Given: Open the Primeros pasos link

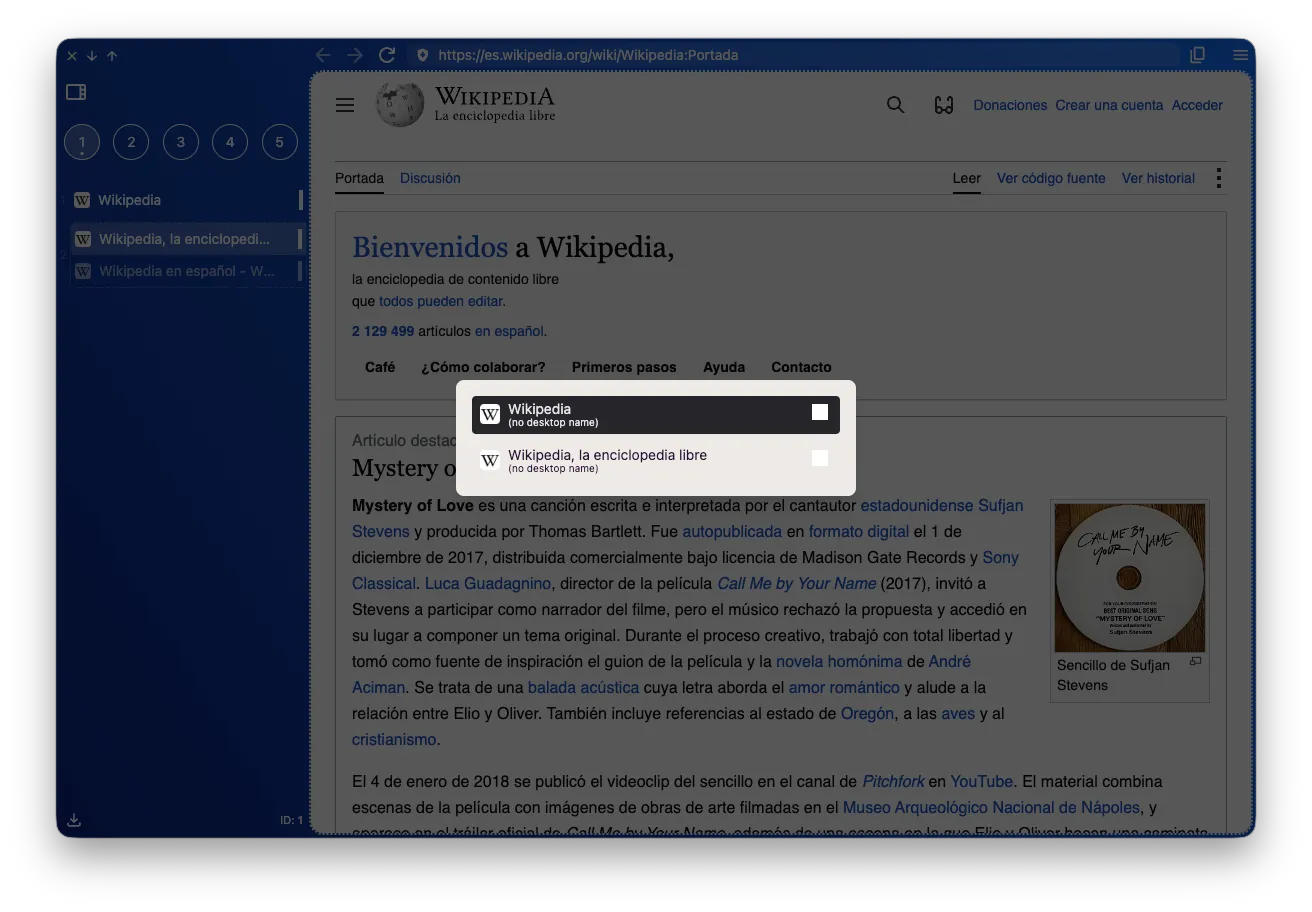Looking at the screenshot, I should click(624, 367).
